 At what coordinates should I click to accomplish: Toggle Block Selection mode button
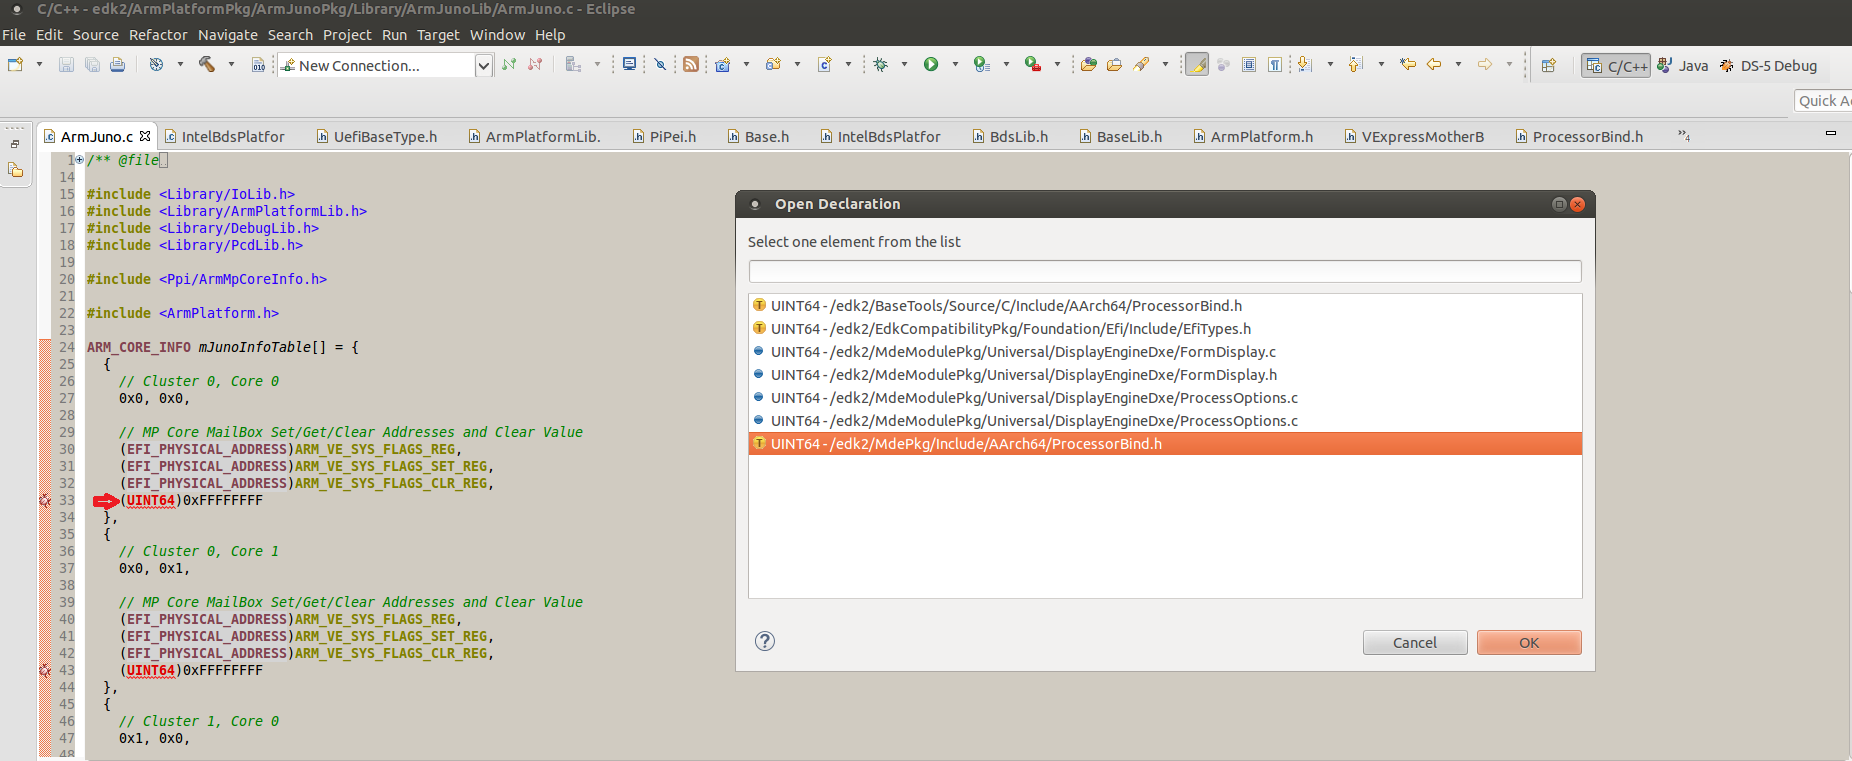click(1249, 65)
